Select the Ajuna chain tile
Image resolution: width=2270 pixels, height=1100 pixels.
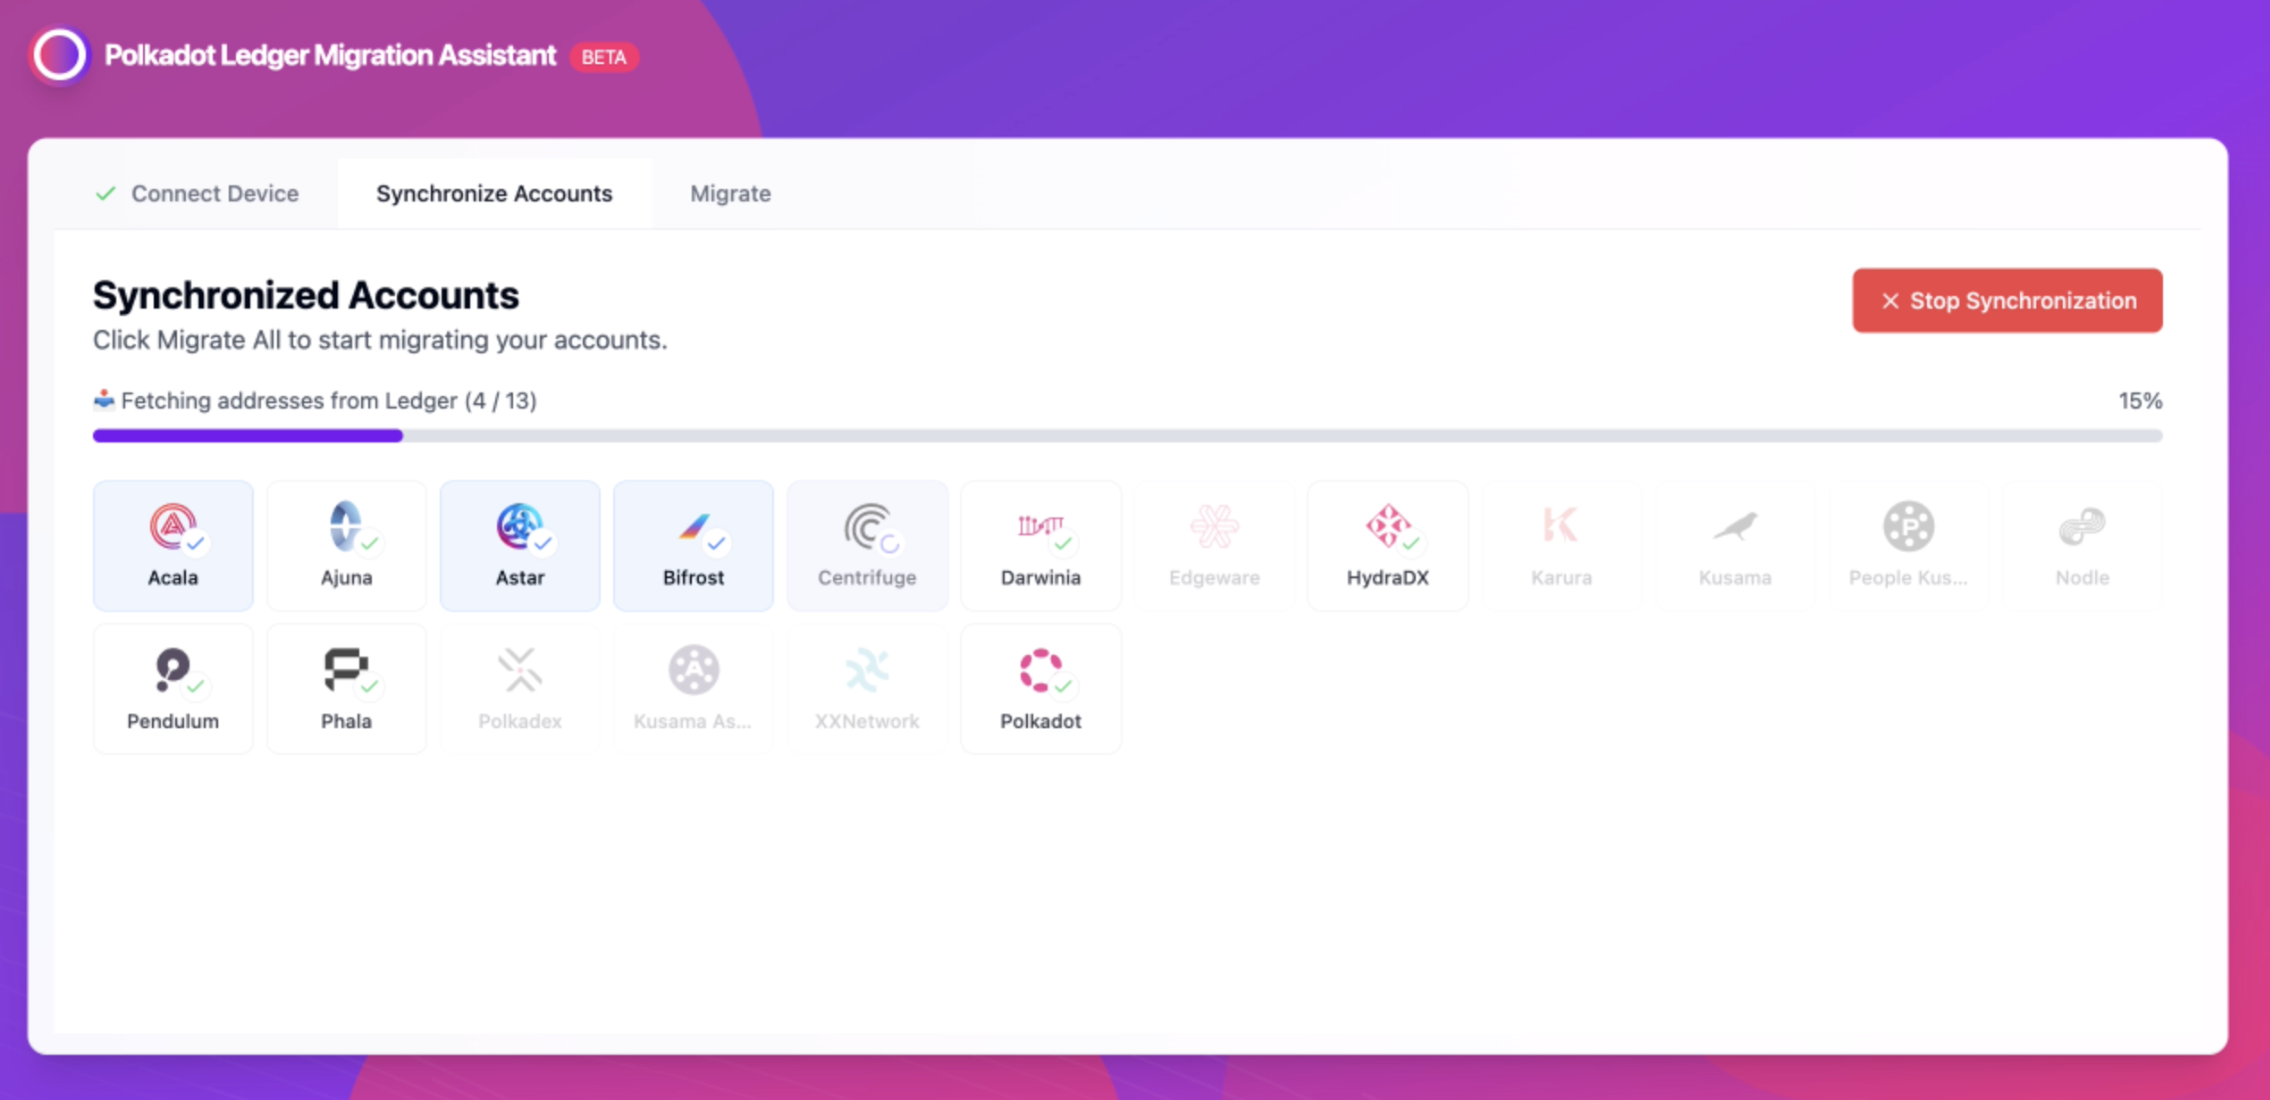pyautogui.click(x=346, y=546)
